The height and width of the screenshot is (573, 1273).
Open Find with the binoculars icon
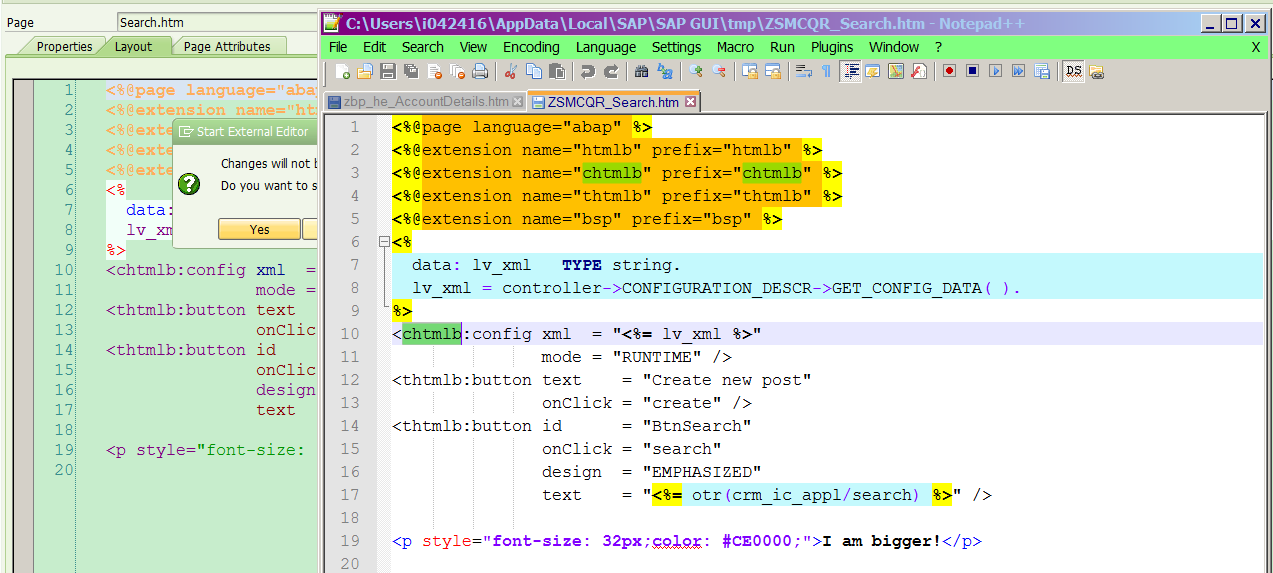point(641,71)
